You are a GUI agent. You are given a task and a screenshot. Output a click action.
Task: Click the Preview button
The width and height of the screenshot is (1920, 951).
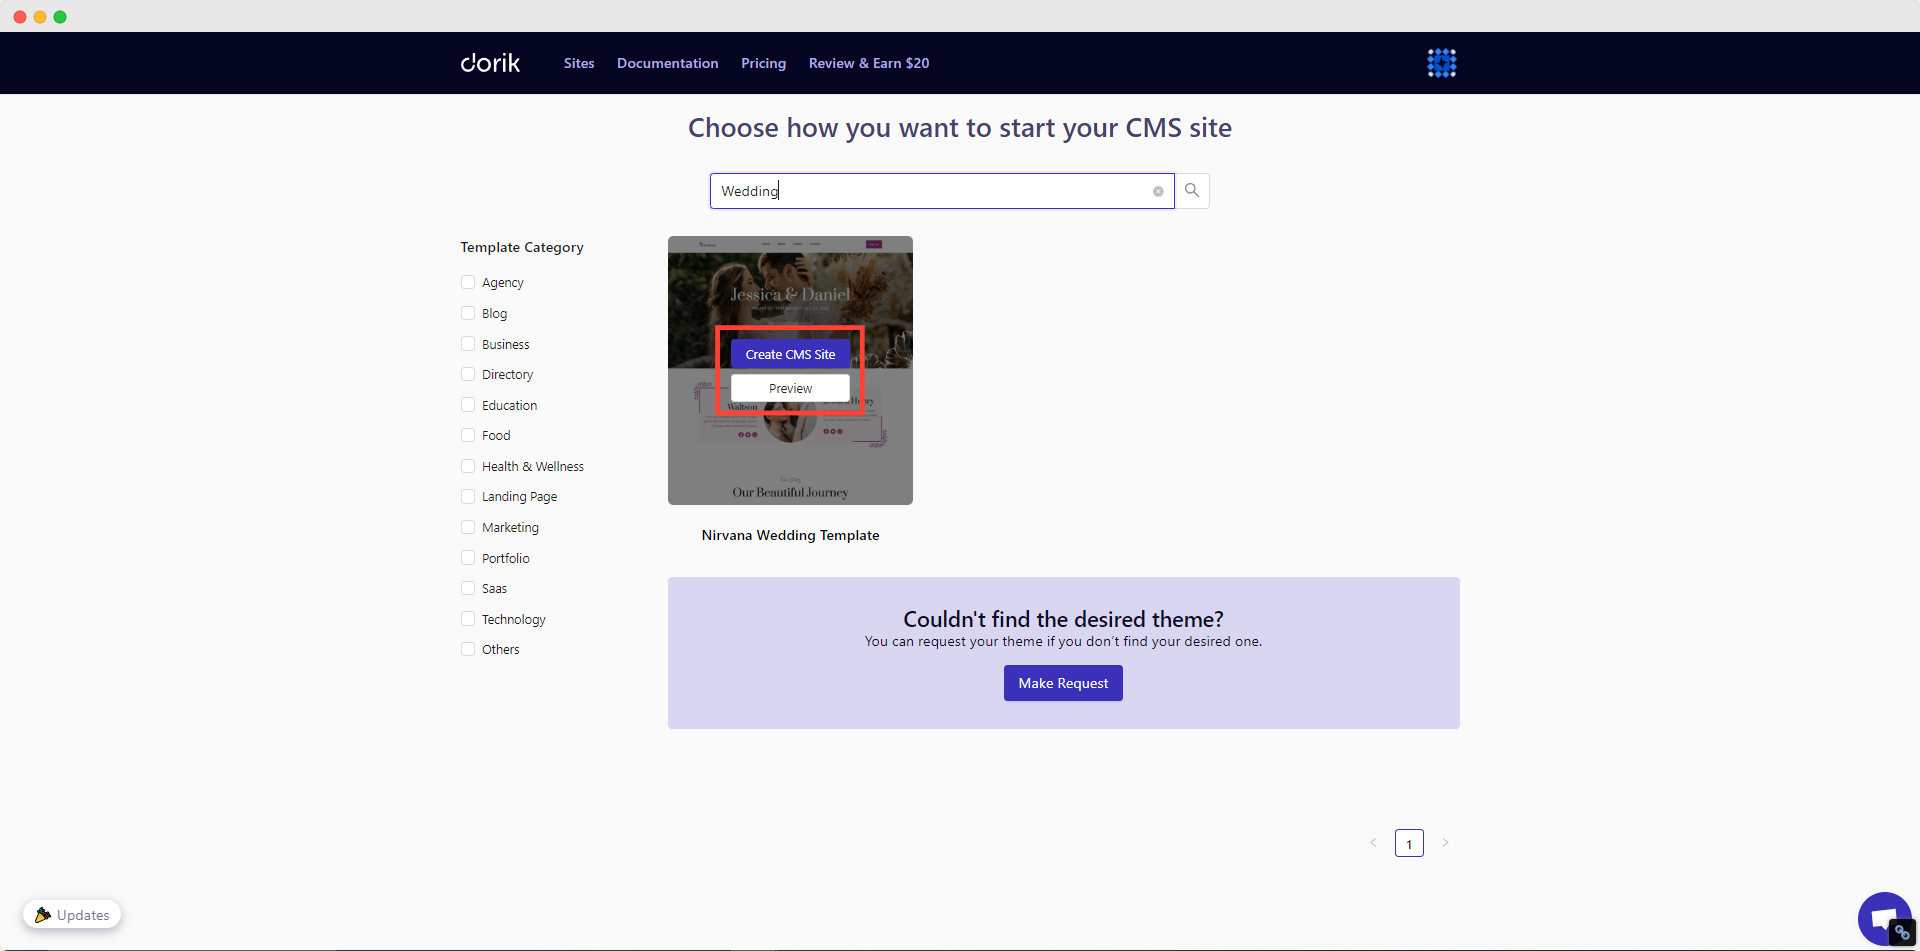click(790, 388)
